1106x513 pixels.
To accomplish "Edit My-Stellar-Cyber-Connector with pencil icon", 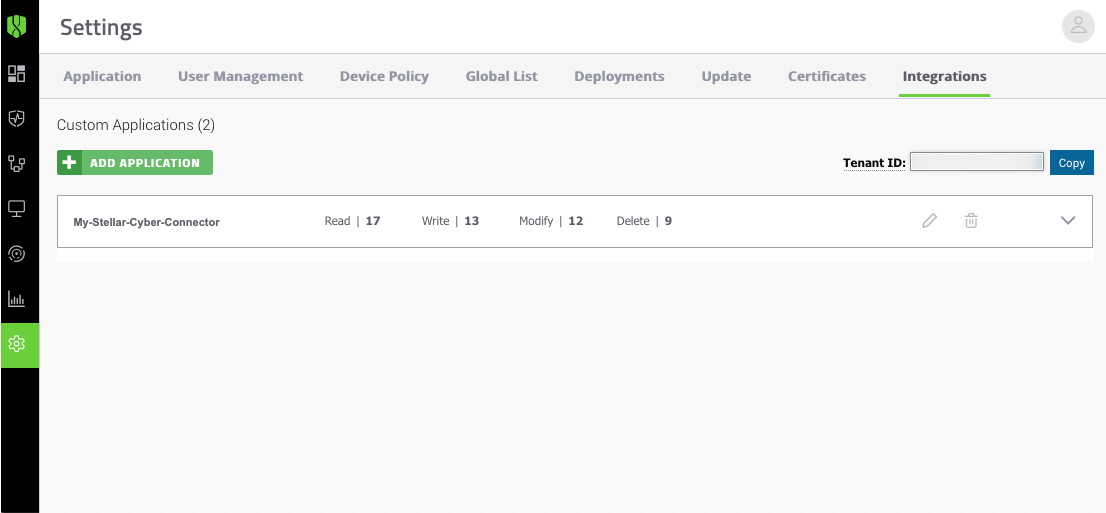I will pyautogui.click(x=930, y=221).
